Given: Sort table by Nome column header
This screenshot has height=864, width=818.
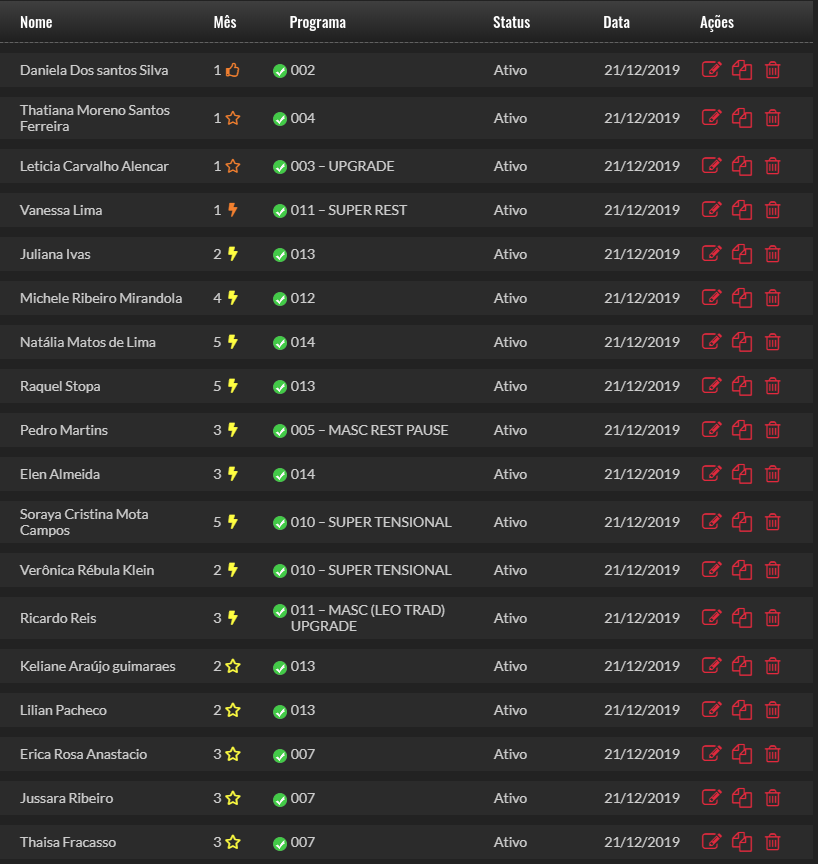Looking at the screenshot, I should pyautogui.click(x=36, y=22).
